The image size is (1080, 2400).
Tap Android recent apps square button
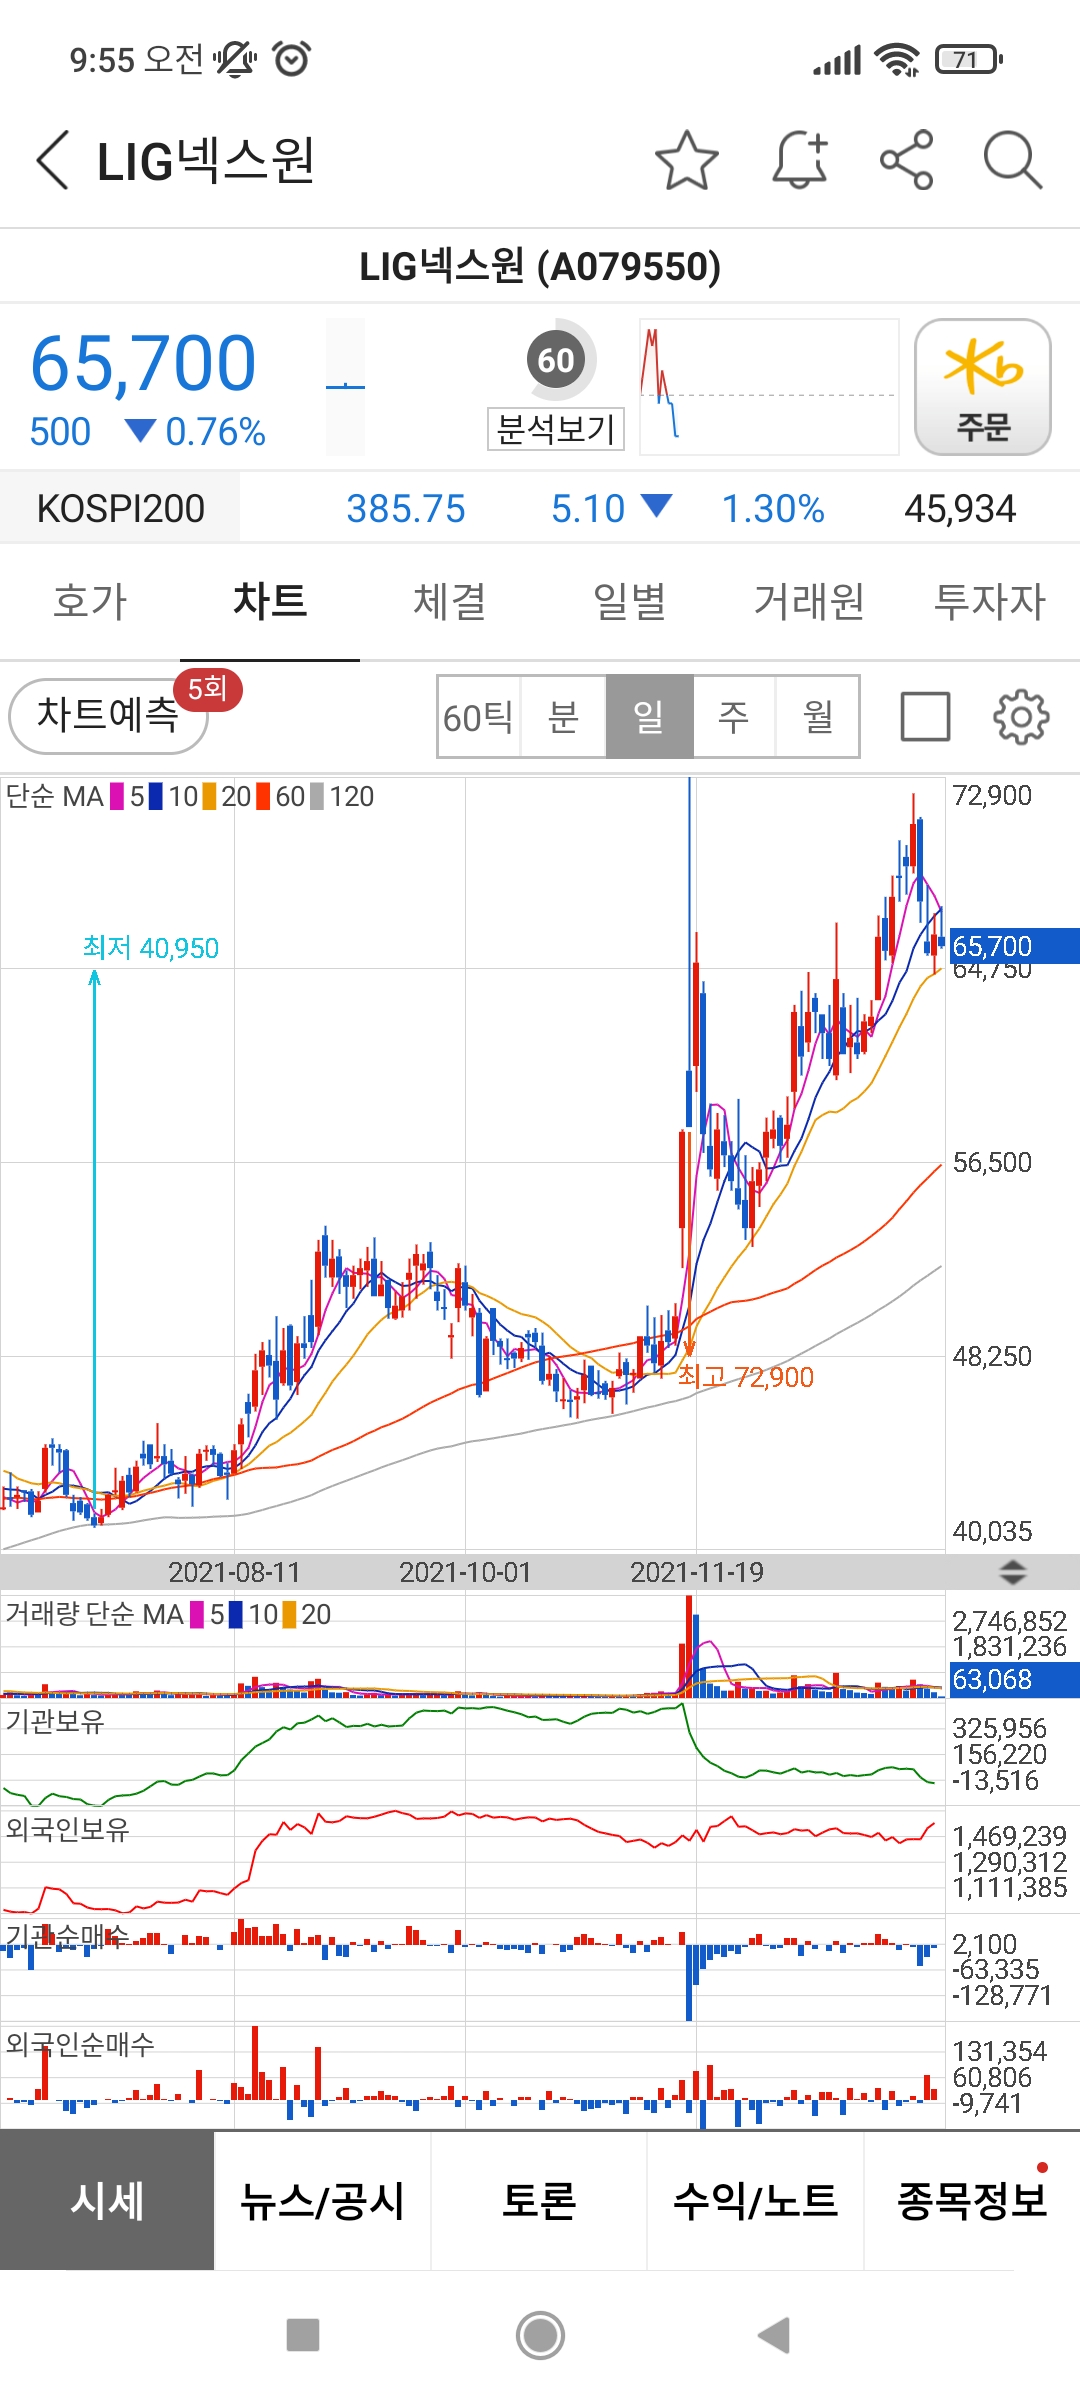tap(303, 2335)
